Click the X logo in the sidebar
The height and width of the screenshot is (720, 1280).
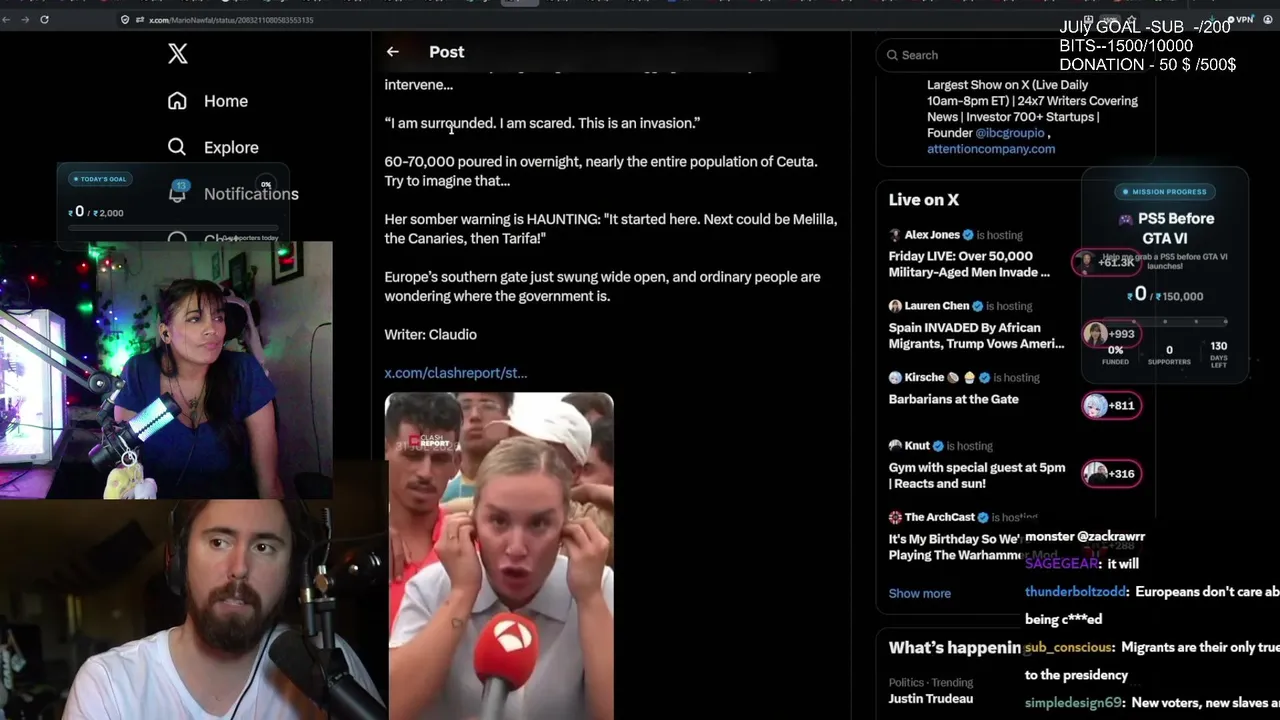[x=178, y=54]
